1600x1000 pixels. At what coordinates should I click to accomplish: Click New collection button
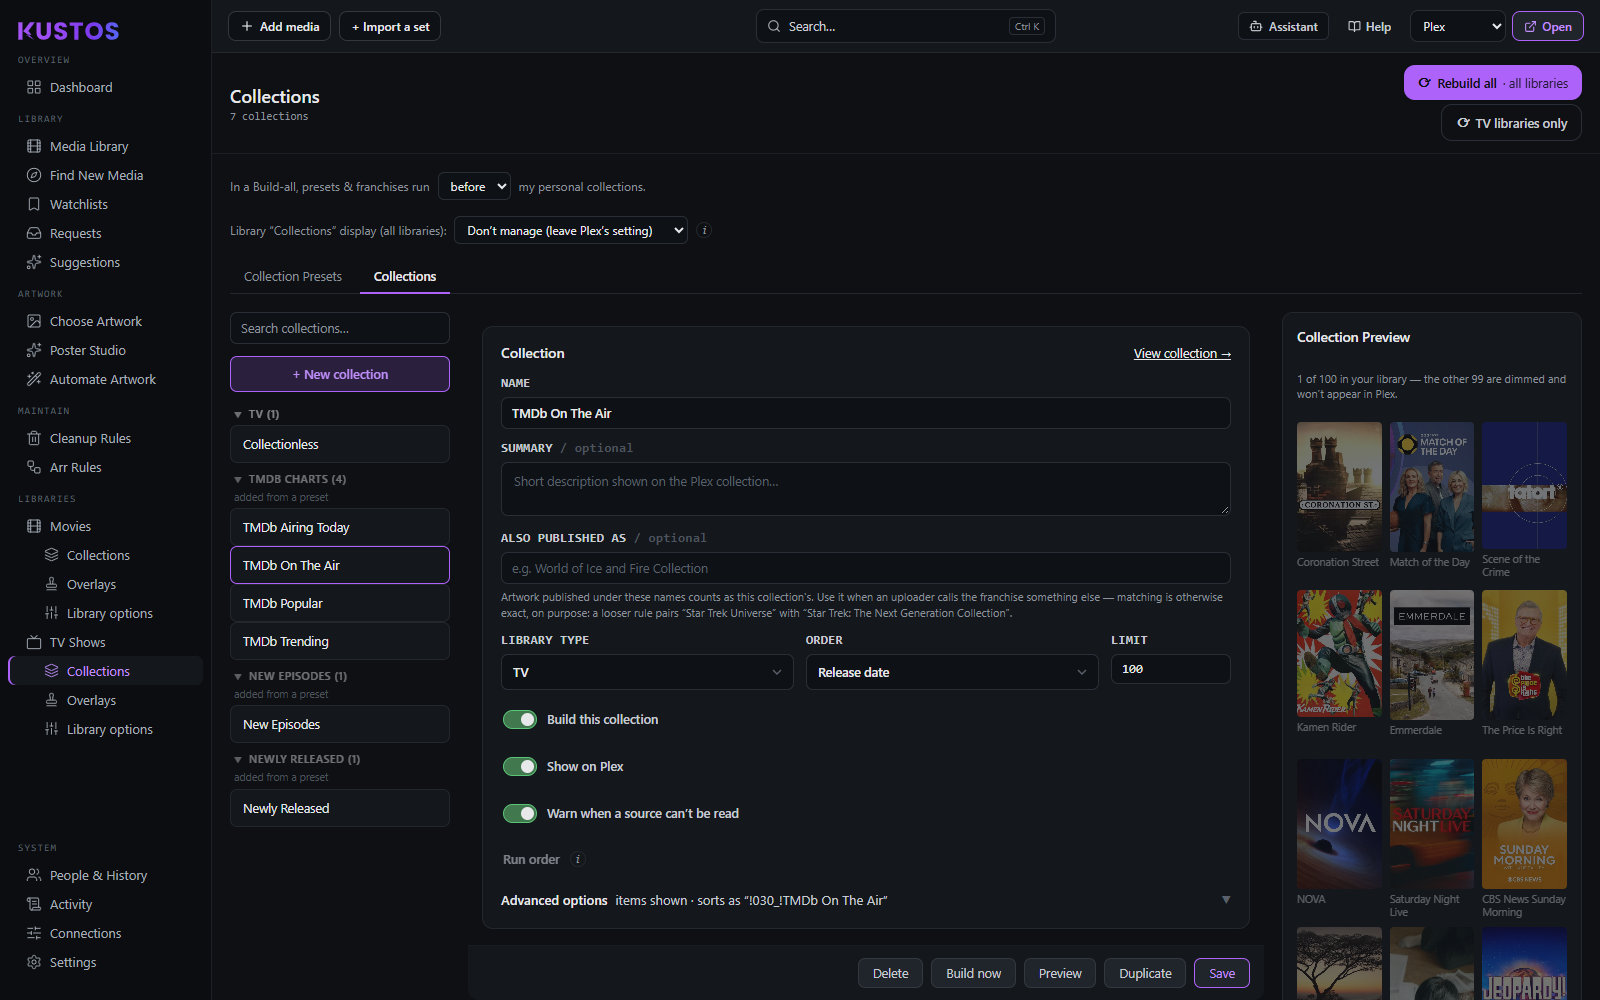(x=340, y=374)
